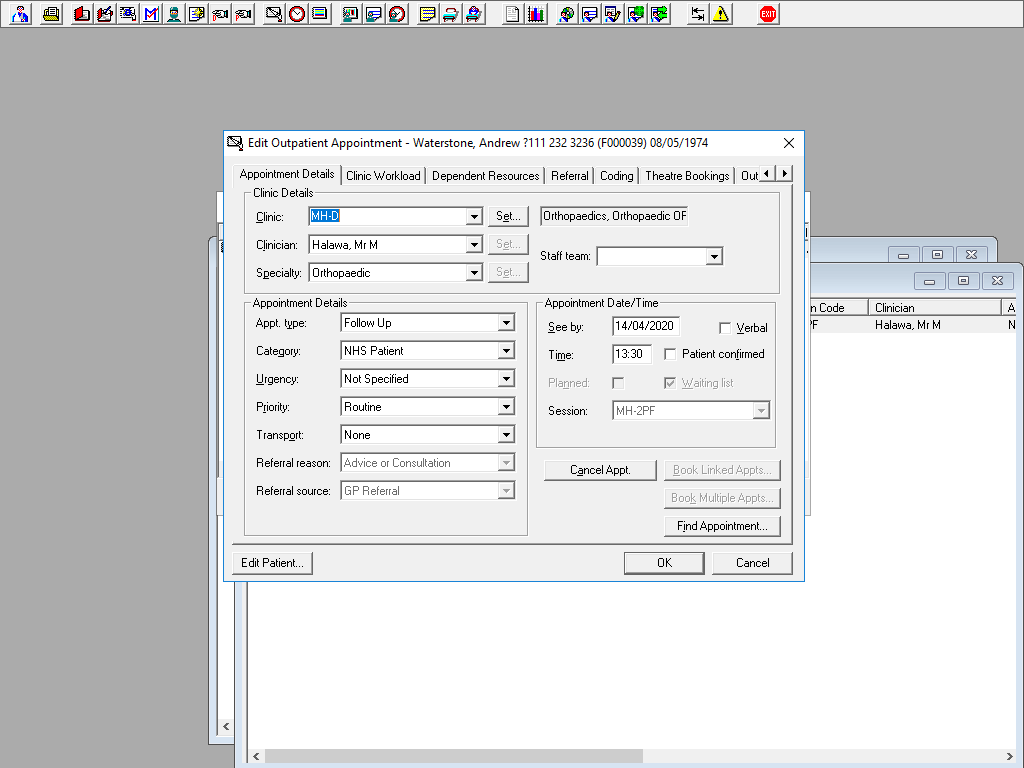The height and width of the screenshot is (768, 1024).
Task: Click the person with CD disc icon
Action: click(566, 14)
